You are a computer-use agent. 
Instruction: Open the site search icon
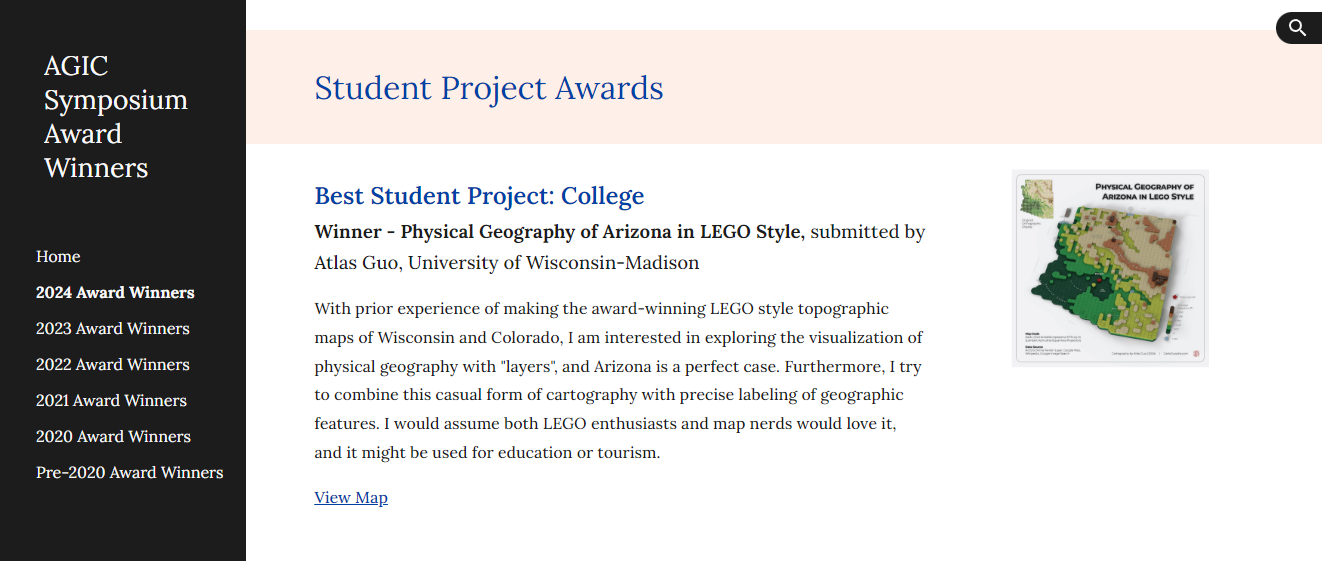coord(1297,28)
